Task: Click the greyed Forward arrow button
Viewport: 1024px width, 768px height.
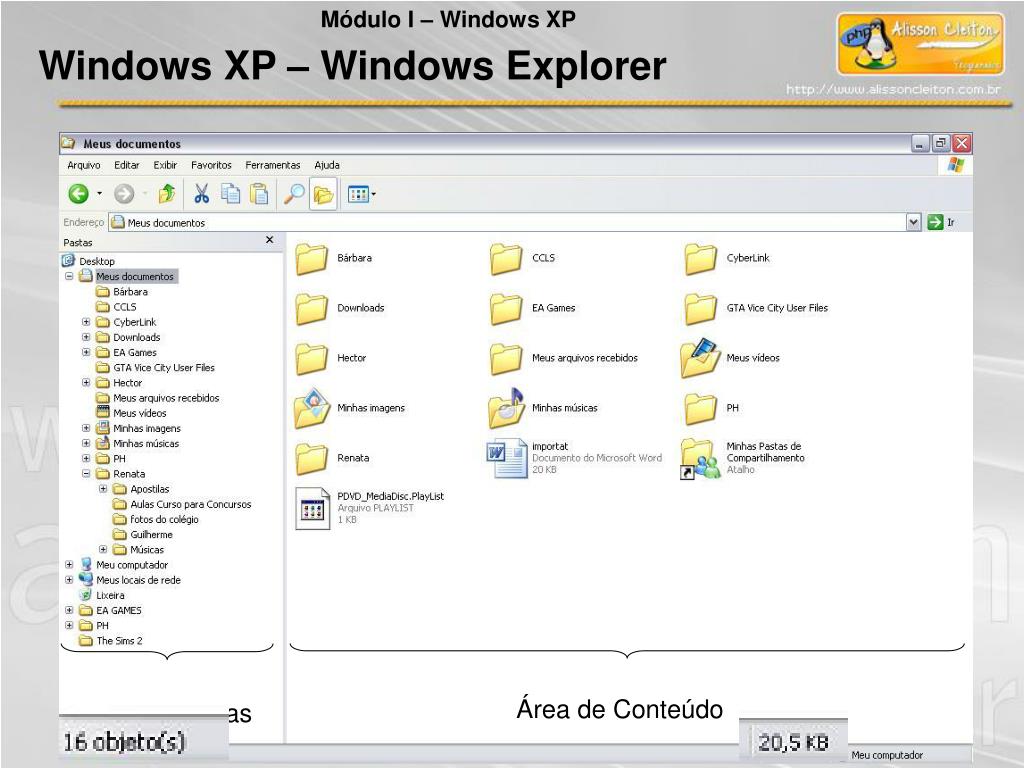Action: pos(123,193)
